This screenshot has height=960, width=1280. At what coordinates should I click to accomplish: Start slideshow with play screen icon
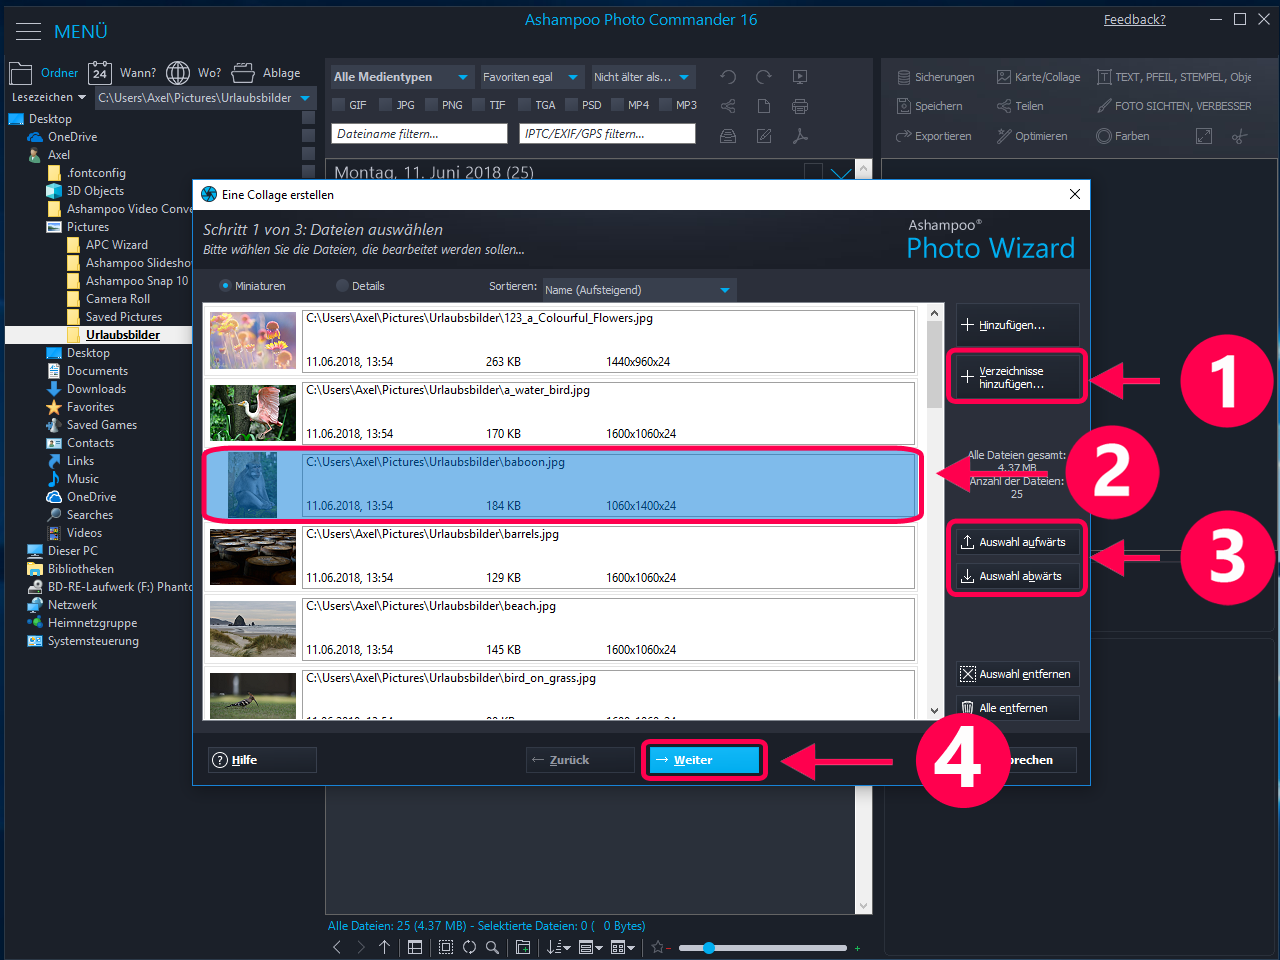[x=800, y=77]
